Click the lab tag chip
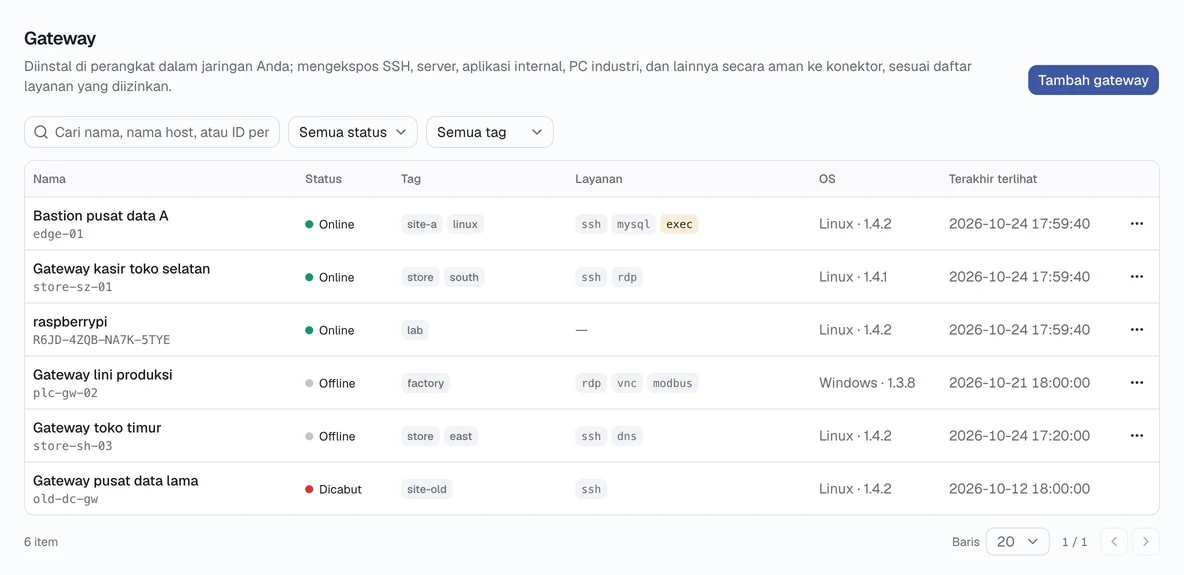The width and height of the screenshot is (1184, 575). coord(415,330)
